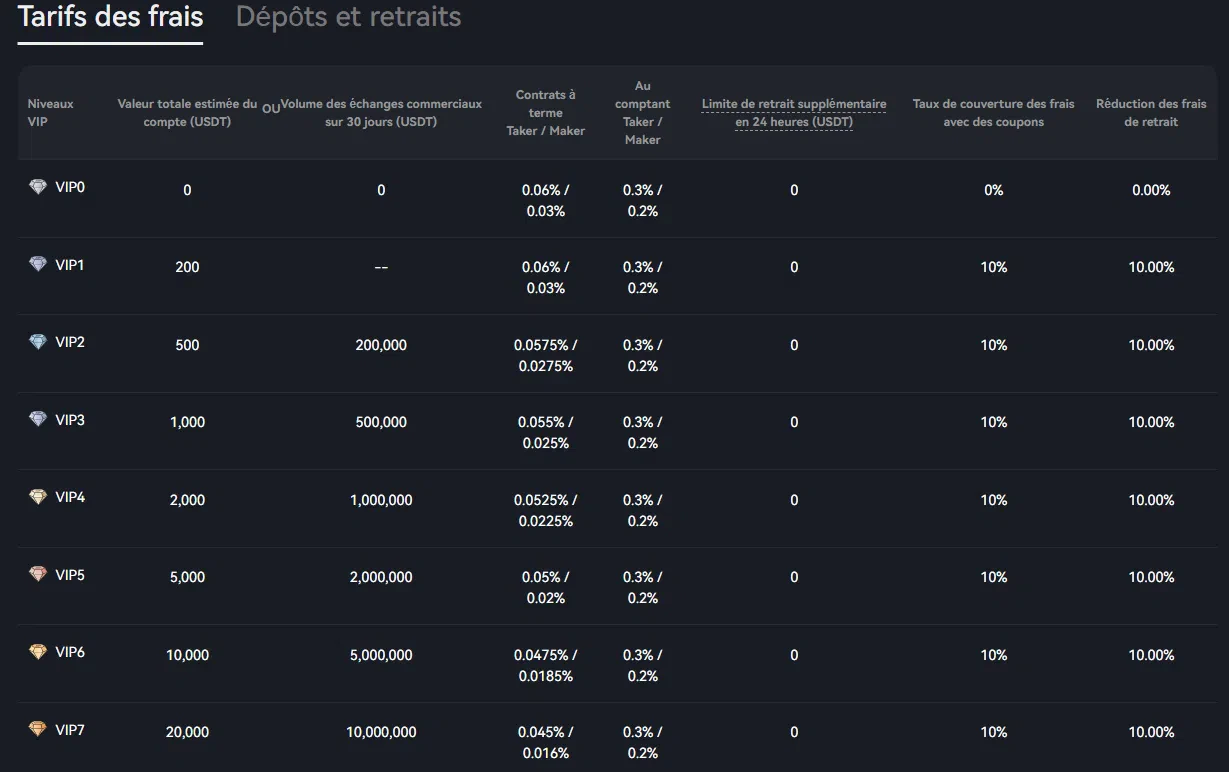The height and width of the screenshot is (772, 1229).
Task: Click the Valeur totale estimée du compte header
Action: point(187,113)
